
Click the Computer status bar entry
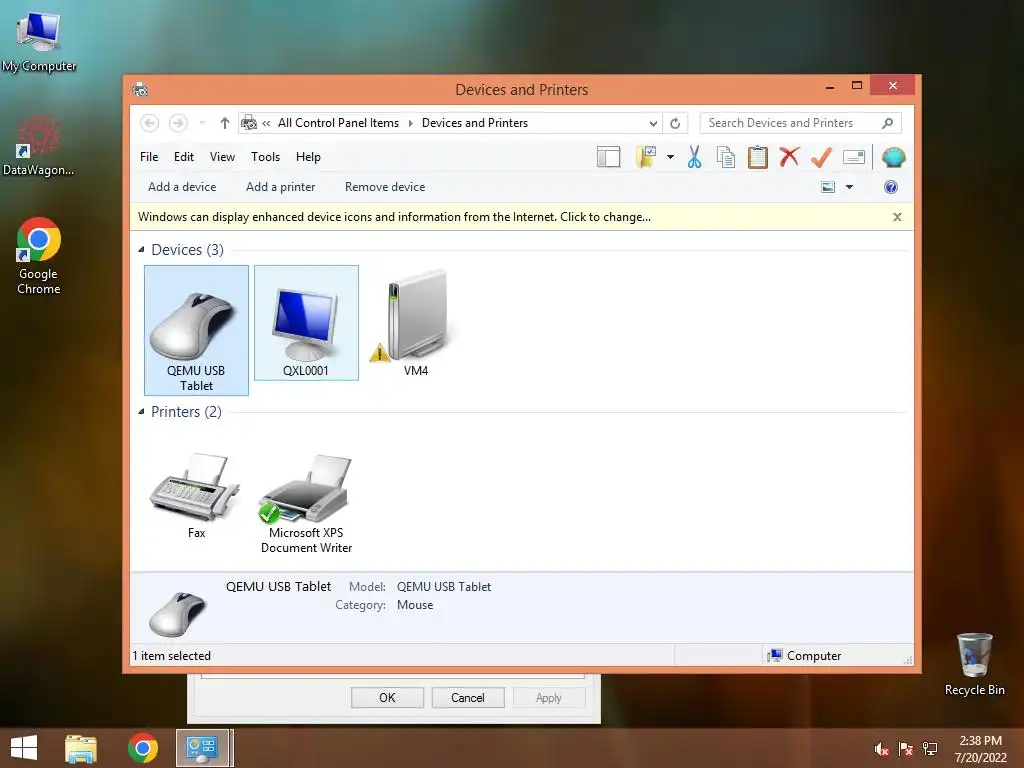click(805, 656)
